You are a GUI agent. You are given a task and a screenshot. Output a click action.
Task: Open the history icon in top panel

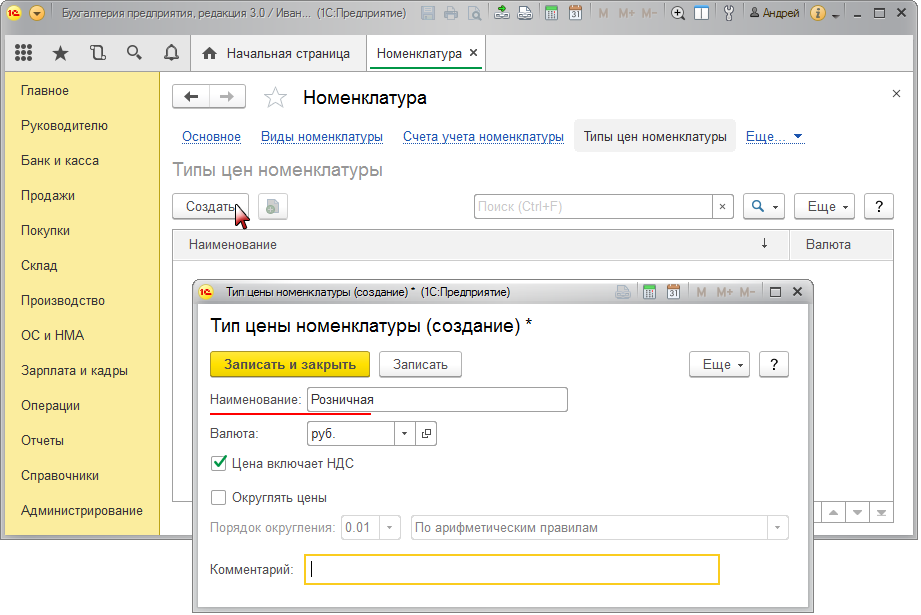(x=98, y=53)
